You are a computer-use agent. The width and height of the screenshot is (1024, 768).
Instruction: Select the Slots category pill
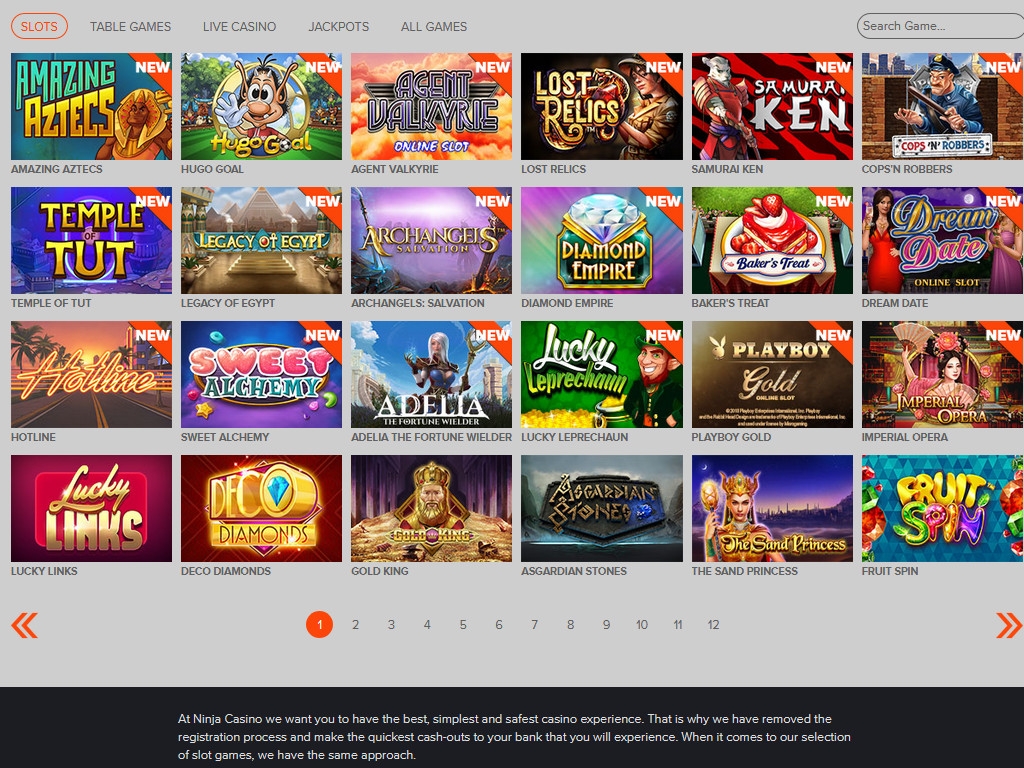(39, 26)
